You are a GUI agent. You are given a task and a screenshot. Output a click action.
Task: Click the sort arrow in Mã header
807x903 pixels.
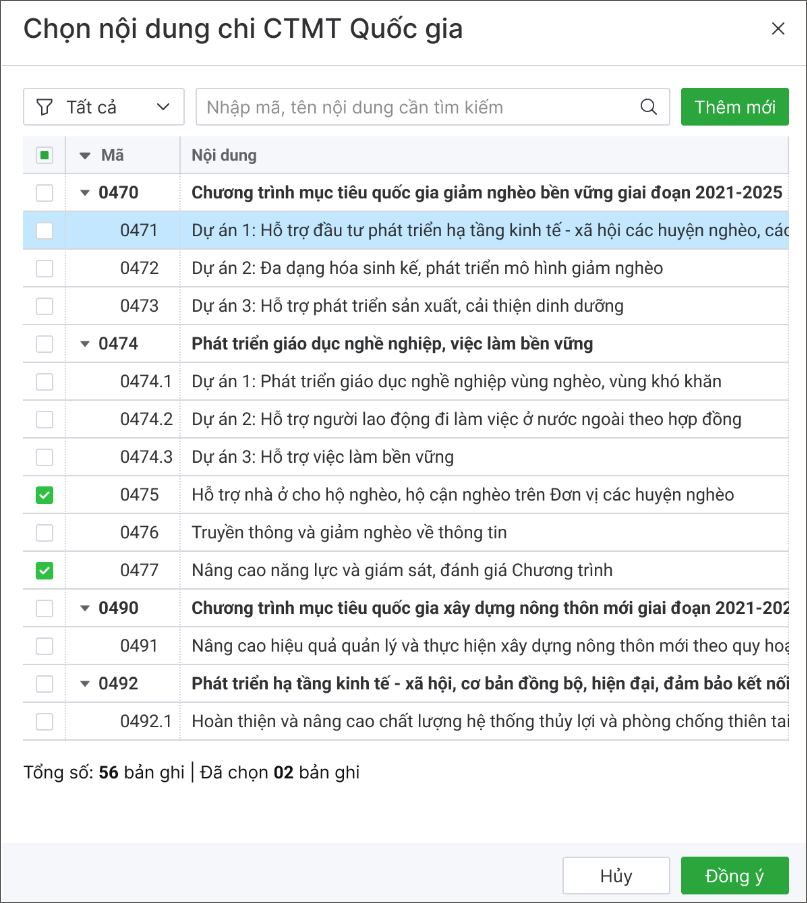(85, 155)
